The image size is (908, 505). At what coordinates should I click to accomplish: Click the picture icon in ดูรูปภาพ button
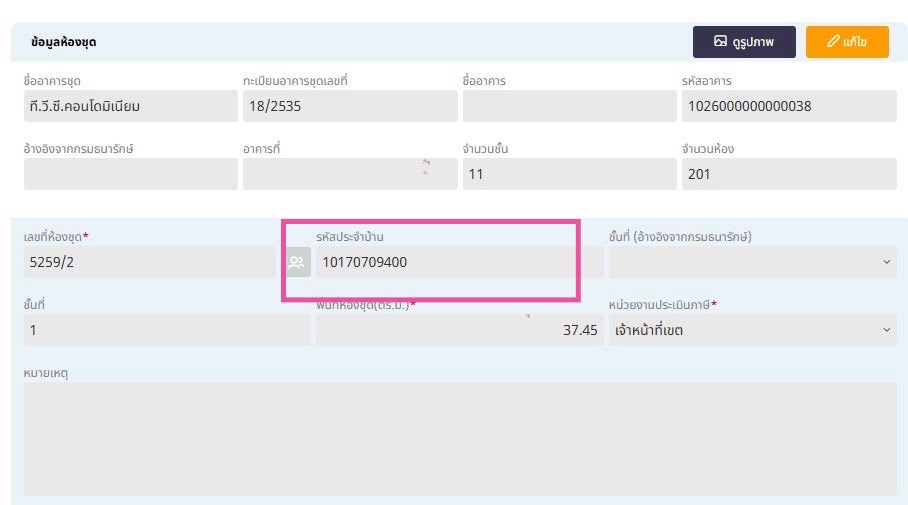click(720, 42)
